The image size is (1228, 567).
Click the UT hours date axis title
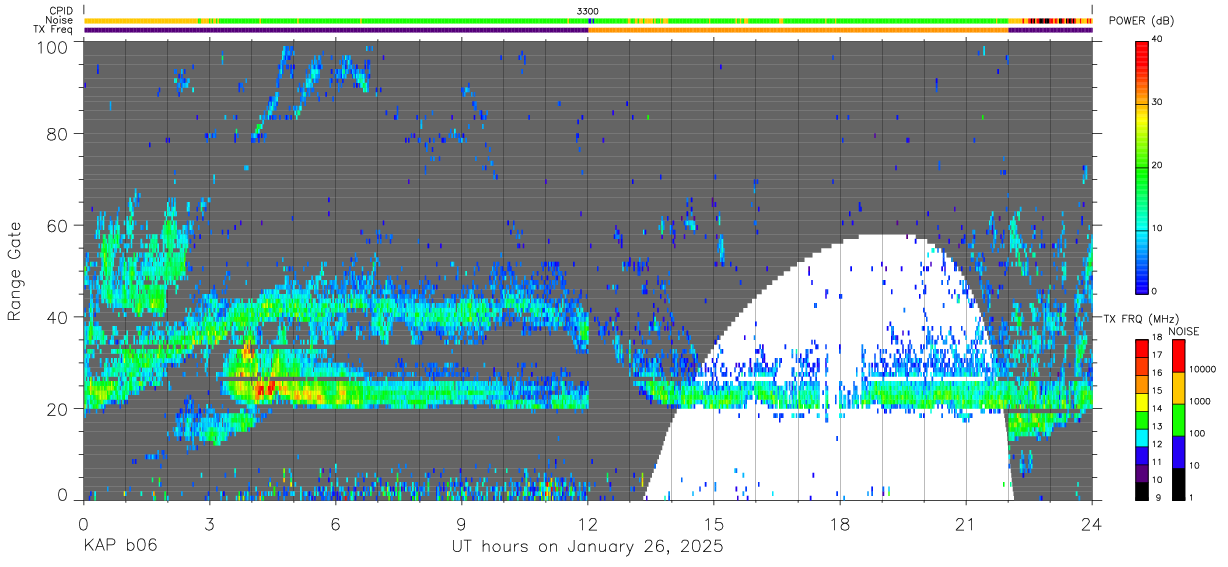pos(588,547)
